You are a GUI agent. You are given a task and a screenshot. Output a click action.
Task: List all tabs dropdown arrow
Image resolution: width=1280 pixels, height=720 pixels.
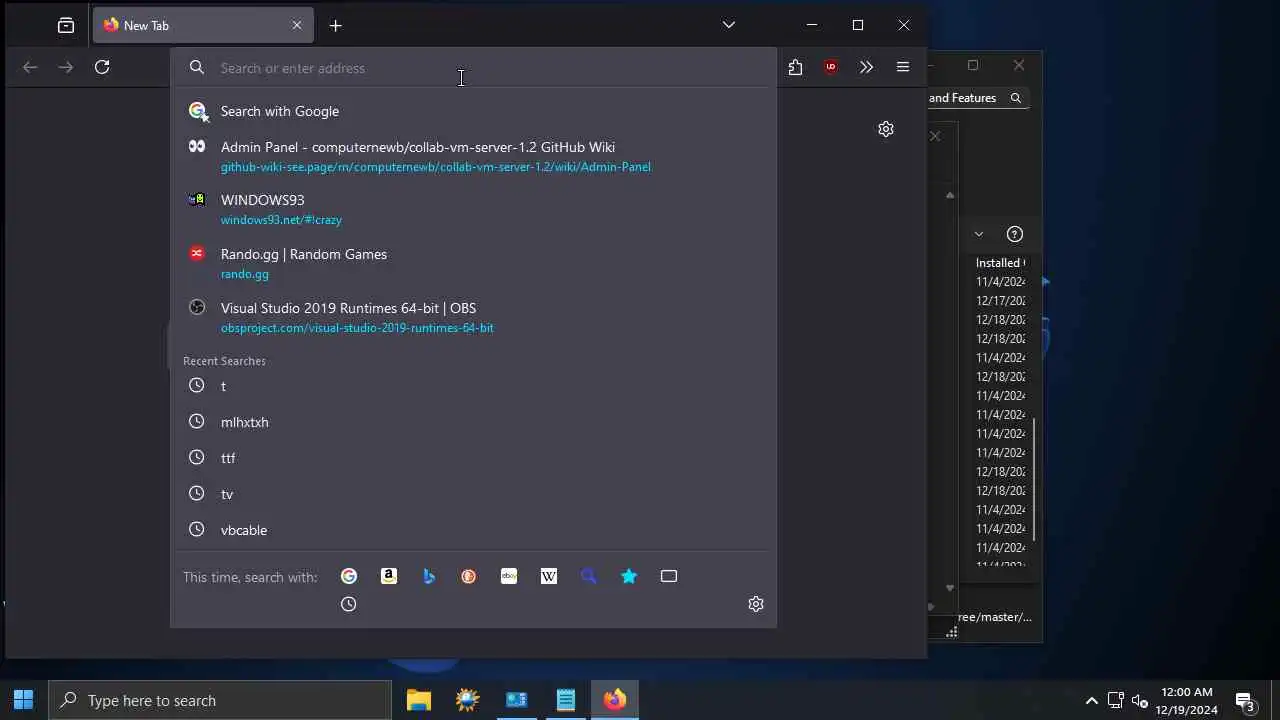click(x=729, y=25)
